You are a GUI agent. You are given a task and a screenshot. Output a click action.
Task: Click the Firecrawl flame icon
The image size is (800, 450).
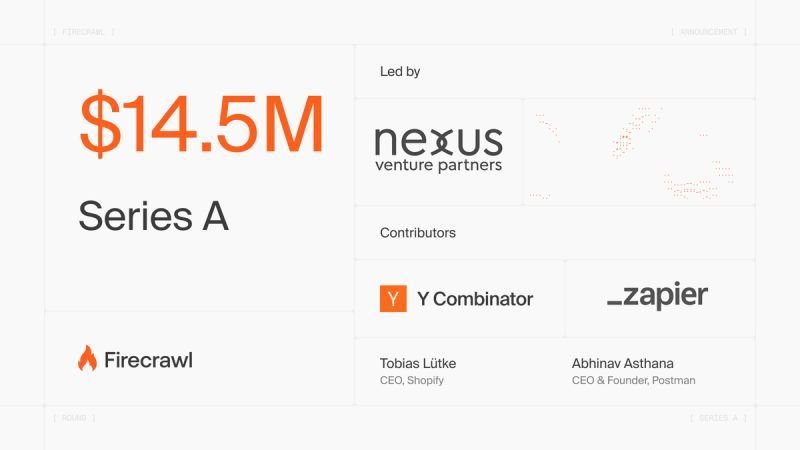click(87, 359)
